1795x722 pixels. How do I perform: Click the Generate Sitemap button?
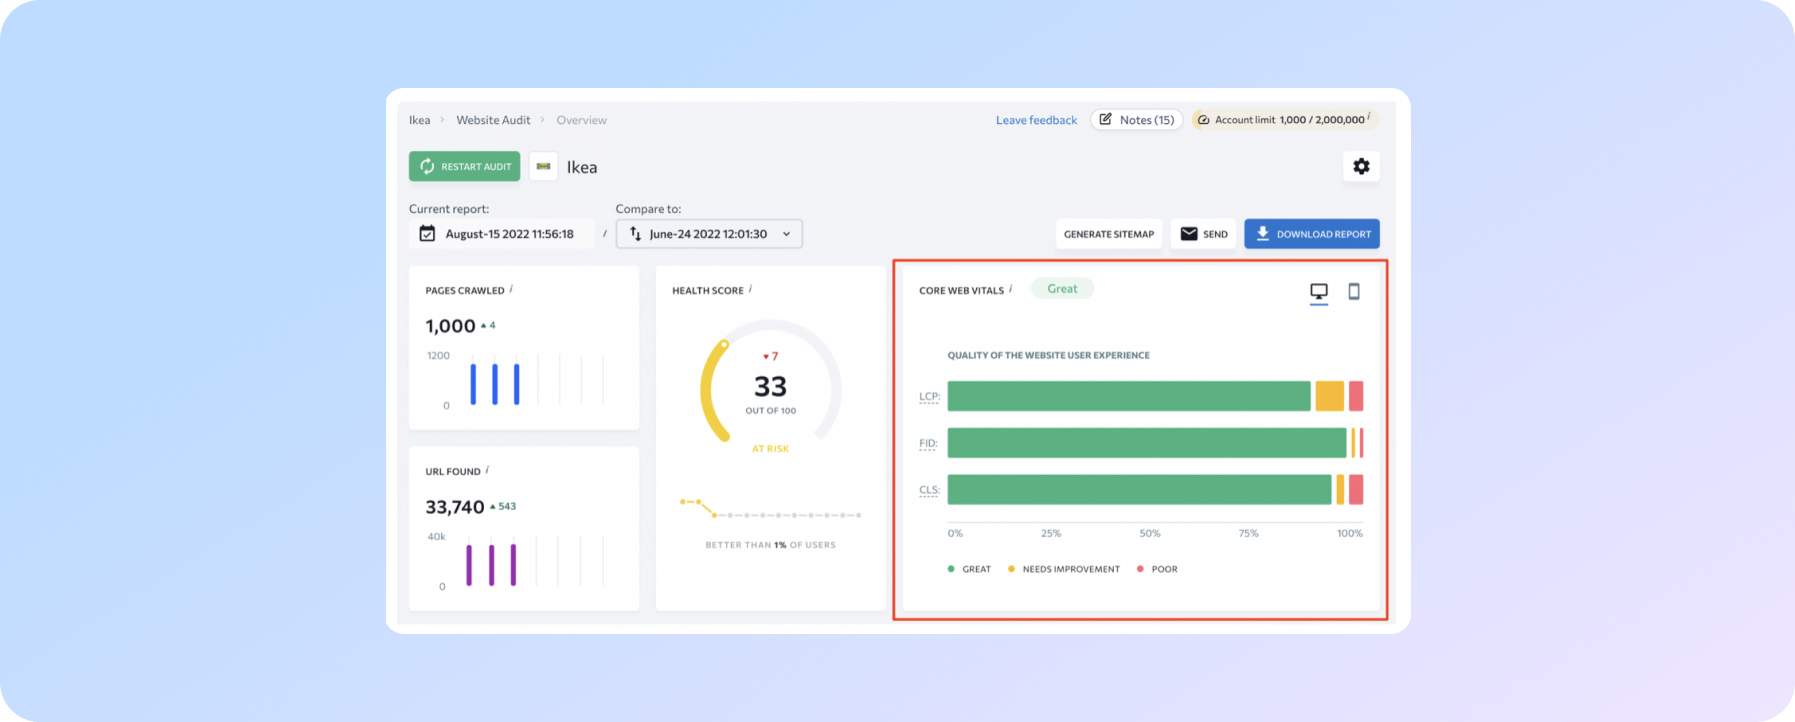(x=1108, y=234)
